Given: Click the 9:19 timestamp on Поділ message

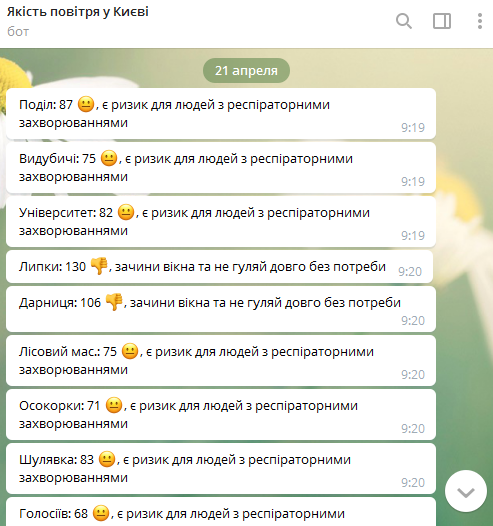Looking at the screenshot, I should pyautogui.click(x=413, y=127).
